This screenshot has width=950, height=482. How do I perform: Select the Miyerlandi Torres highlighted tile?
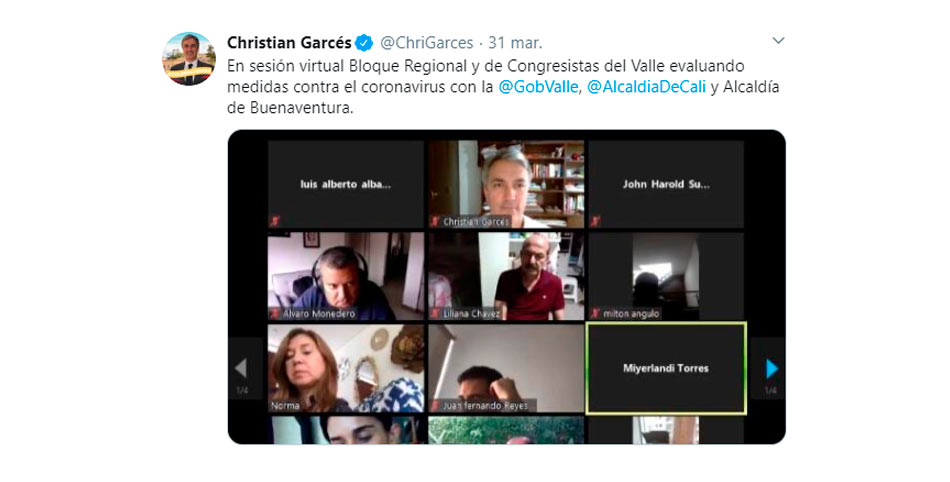coord(666,368)
